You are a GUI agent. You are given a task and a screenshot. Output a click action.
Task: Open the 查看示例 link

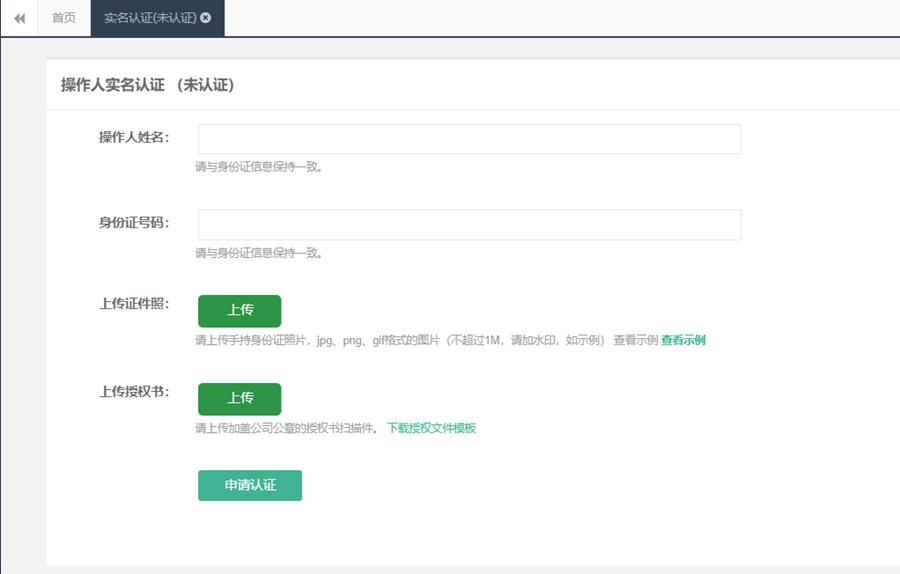coord(683,340)
